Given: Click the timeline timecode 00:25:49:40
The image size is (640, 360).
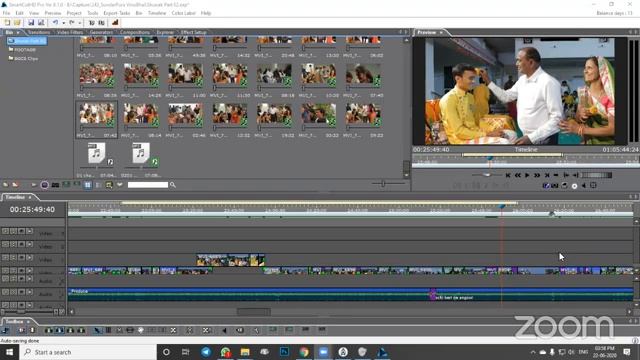Looking at the screenshot, I should [x=32, y=209].
